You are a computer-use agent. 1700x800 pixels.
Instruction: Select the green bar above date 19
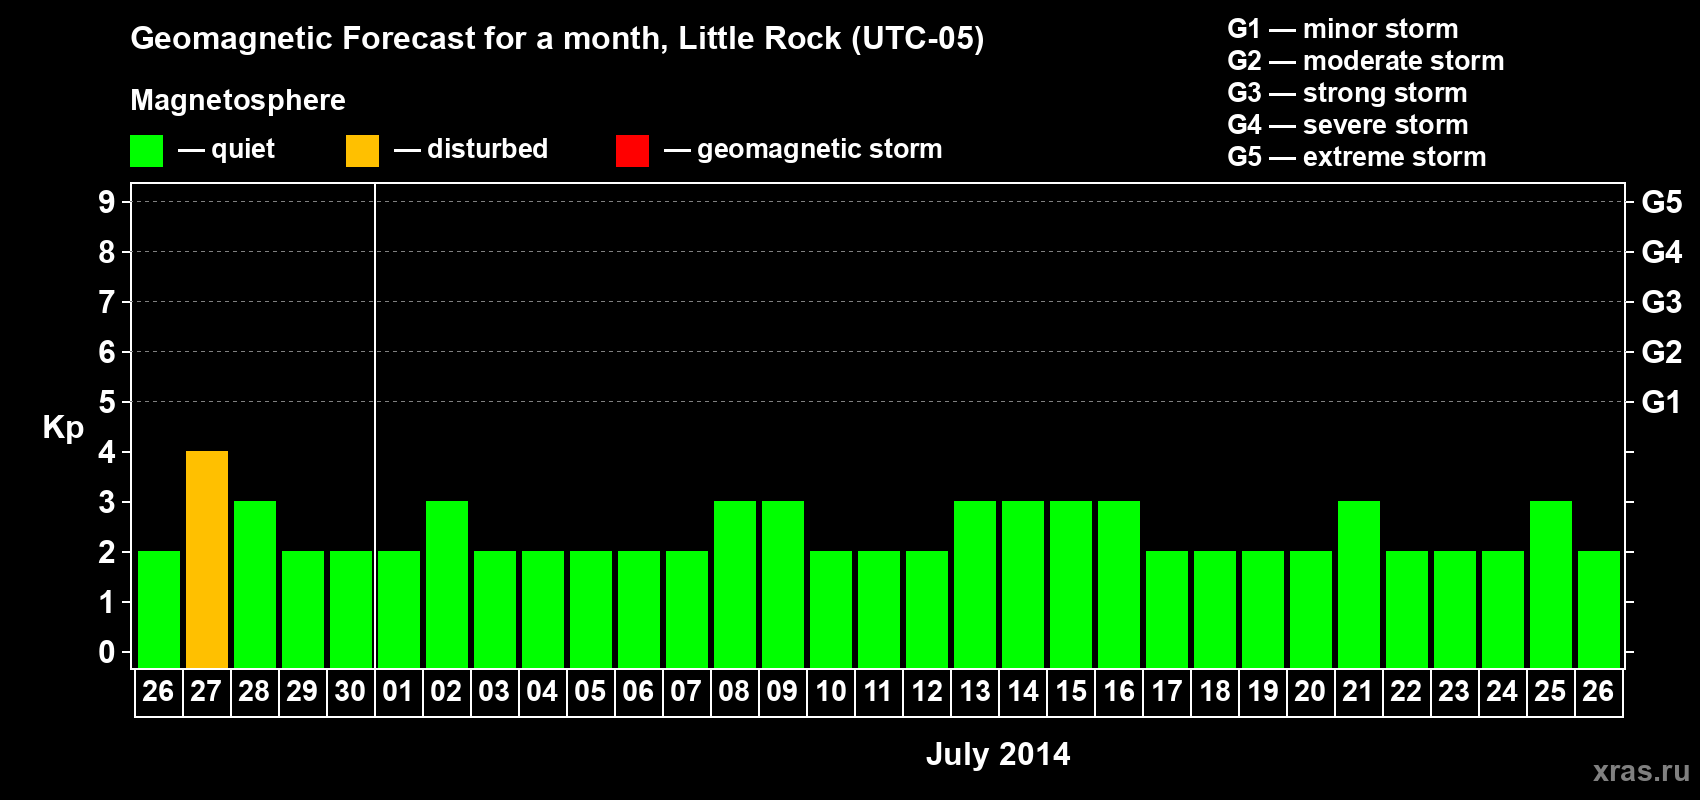click(x=1263, y=609)
